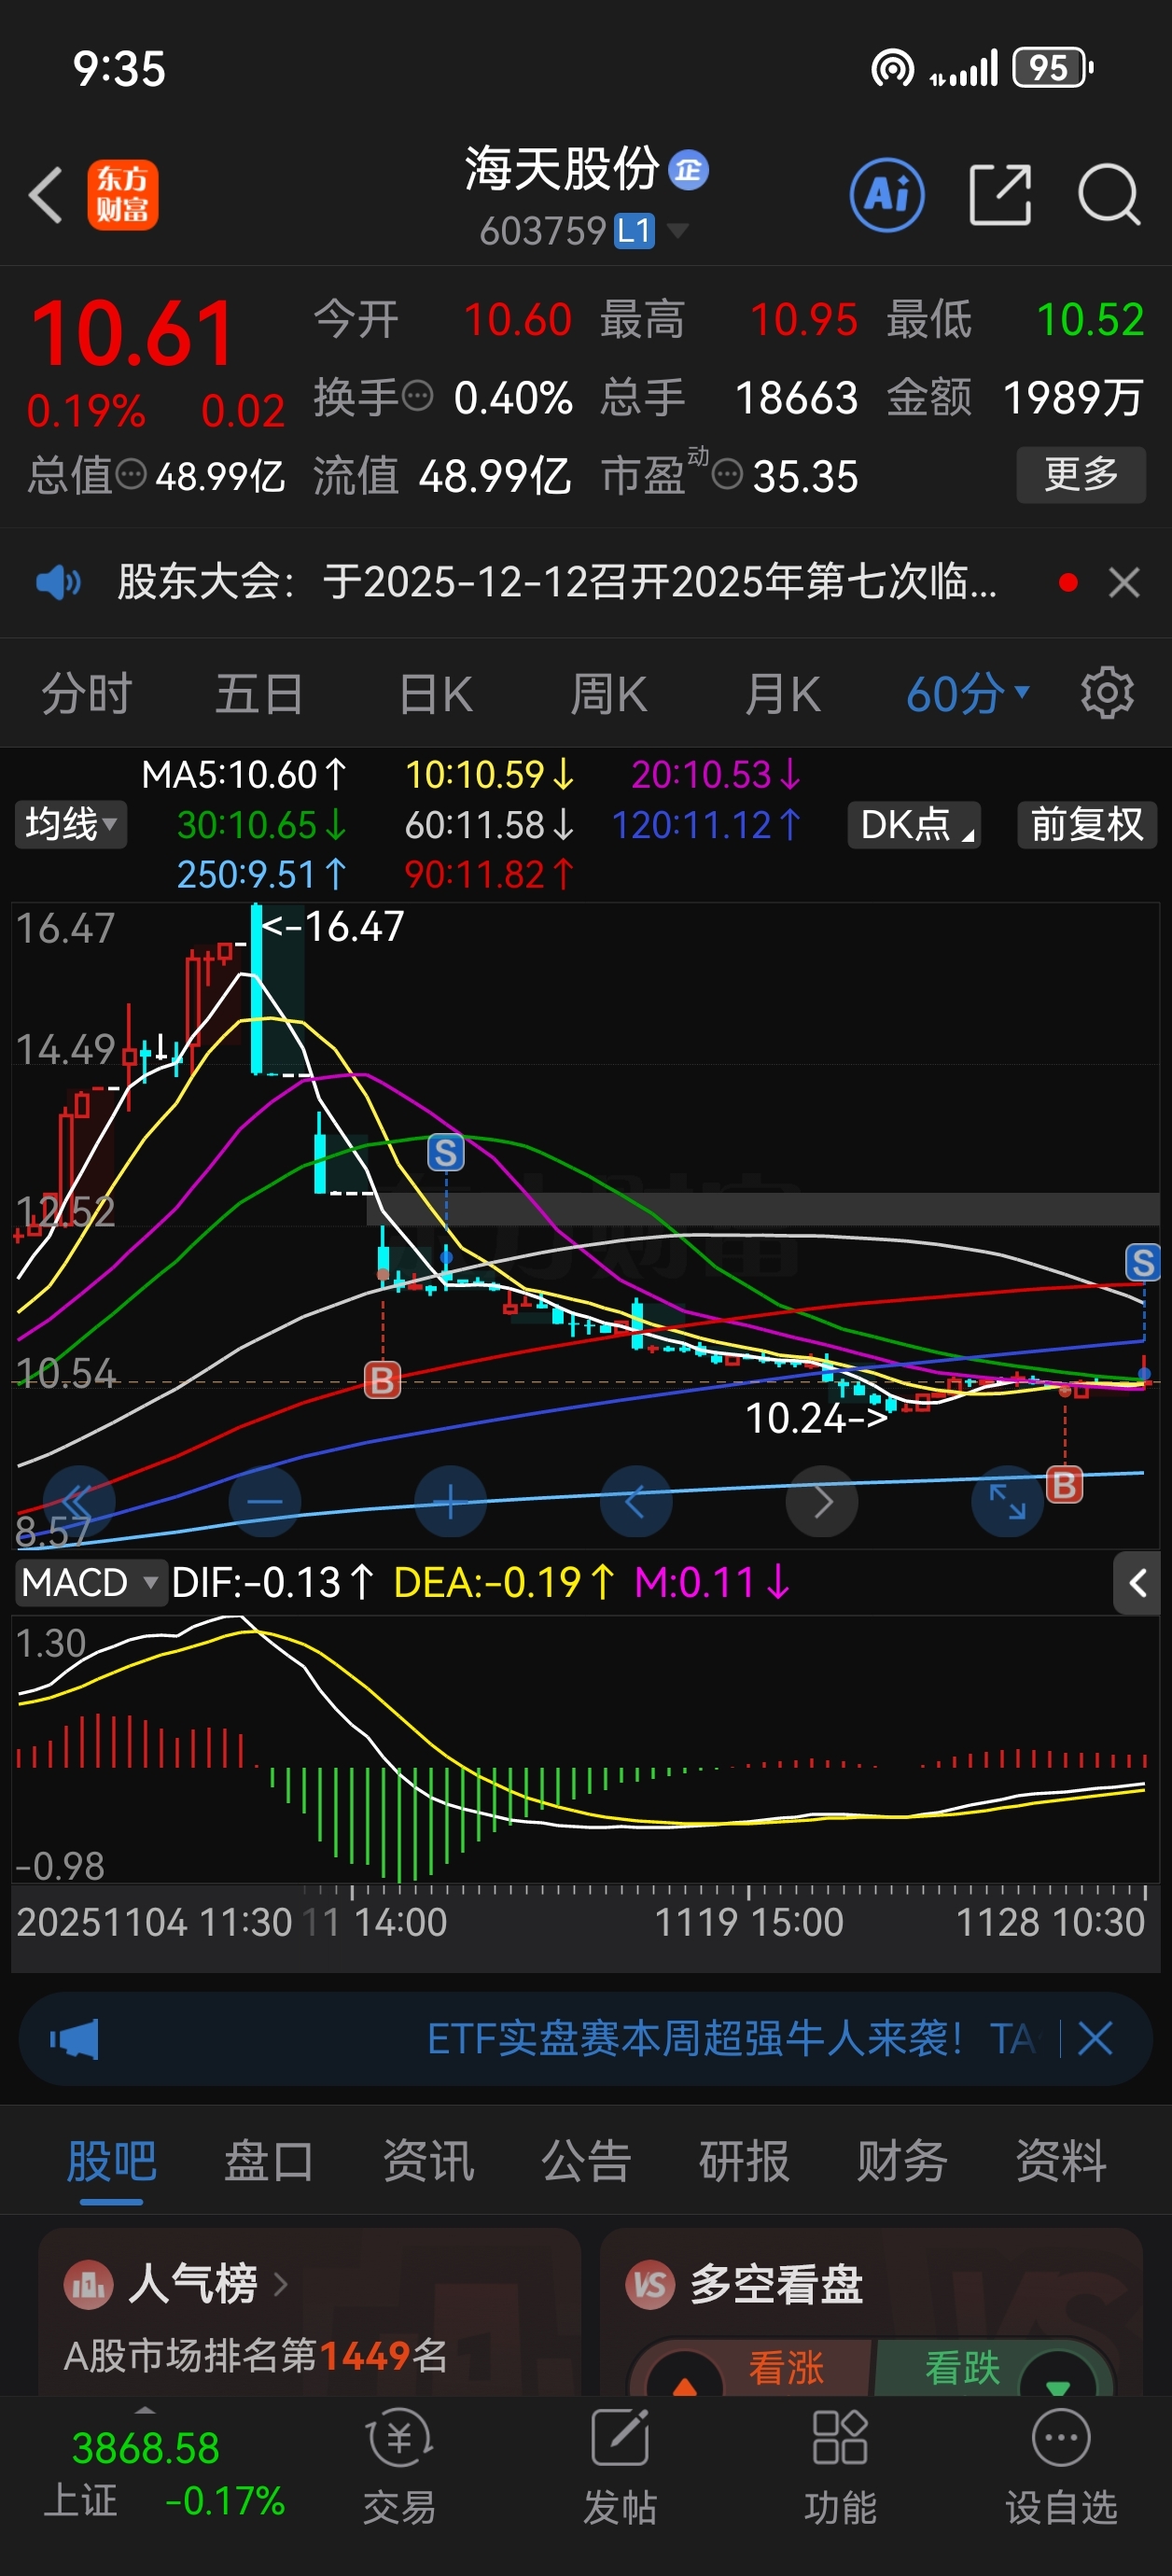
Task: Select the 公告 tab
Action: point(586,2161)
